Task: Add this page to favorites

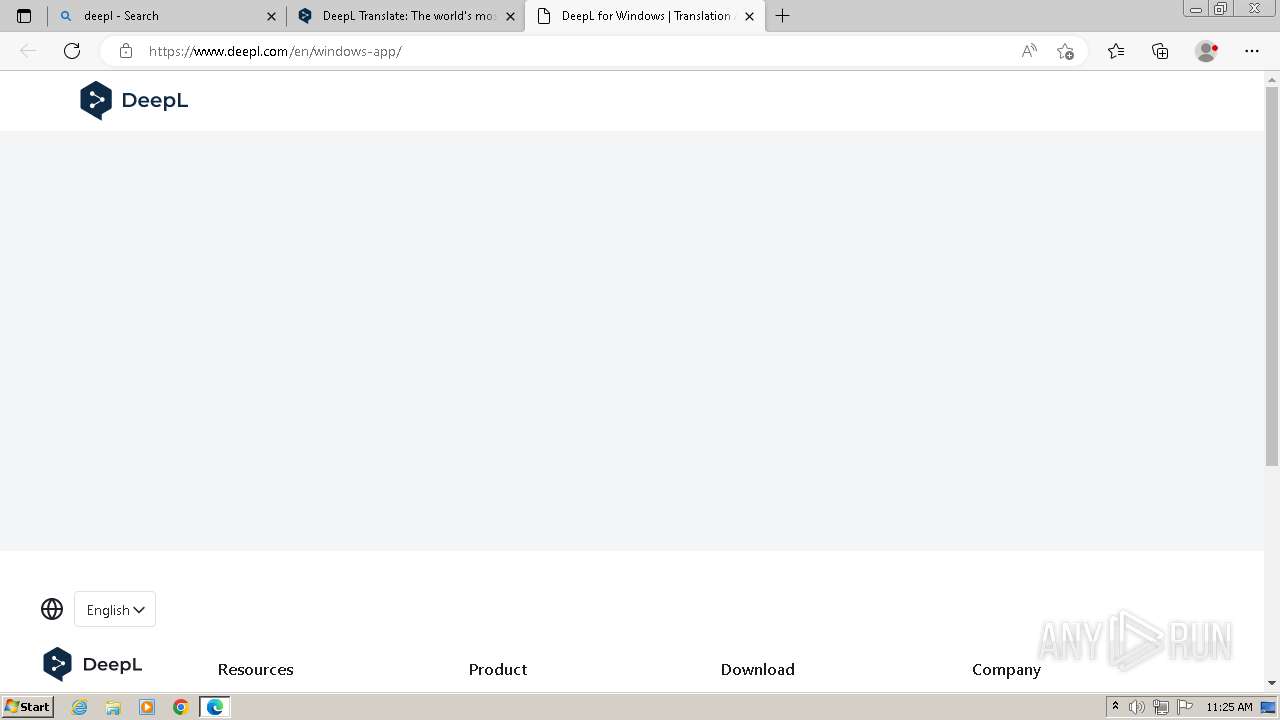Action: coord(1065,51)
